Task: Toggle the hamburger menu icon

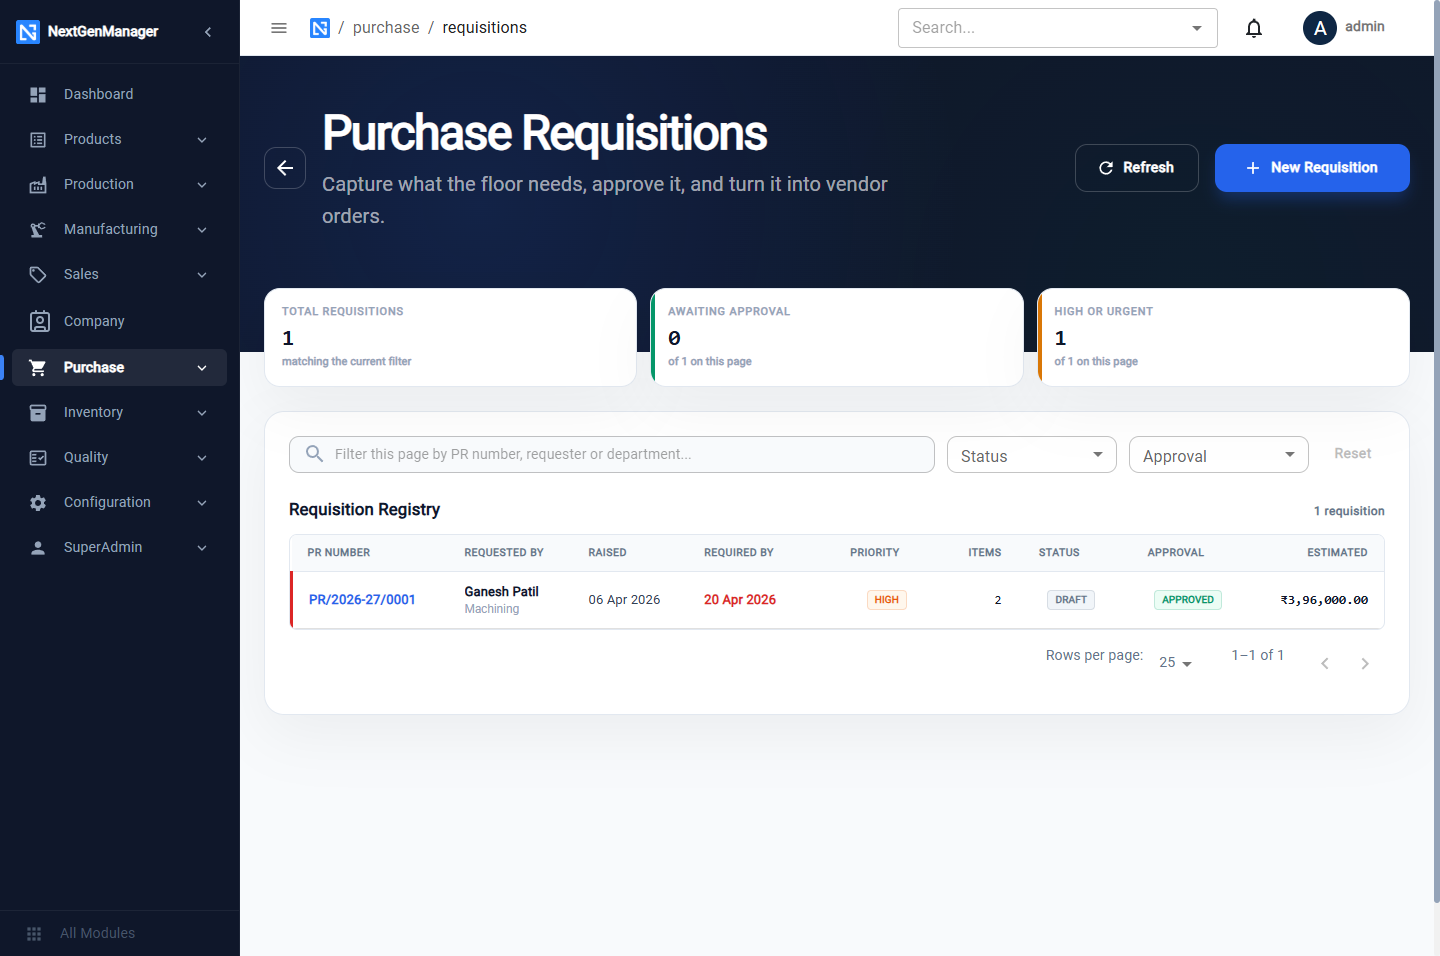Action: coord(279,28)
